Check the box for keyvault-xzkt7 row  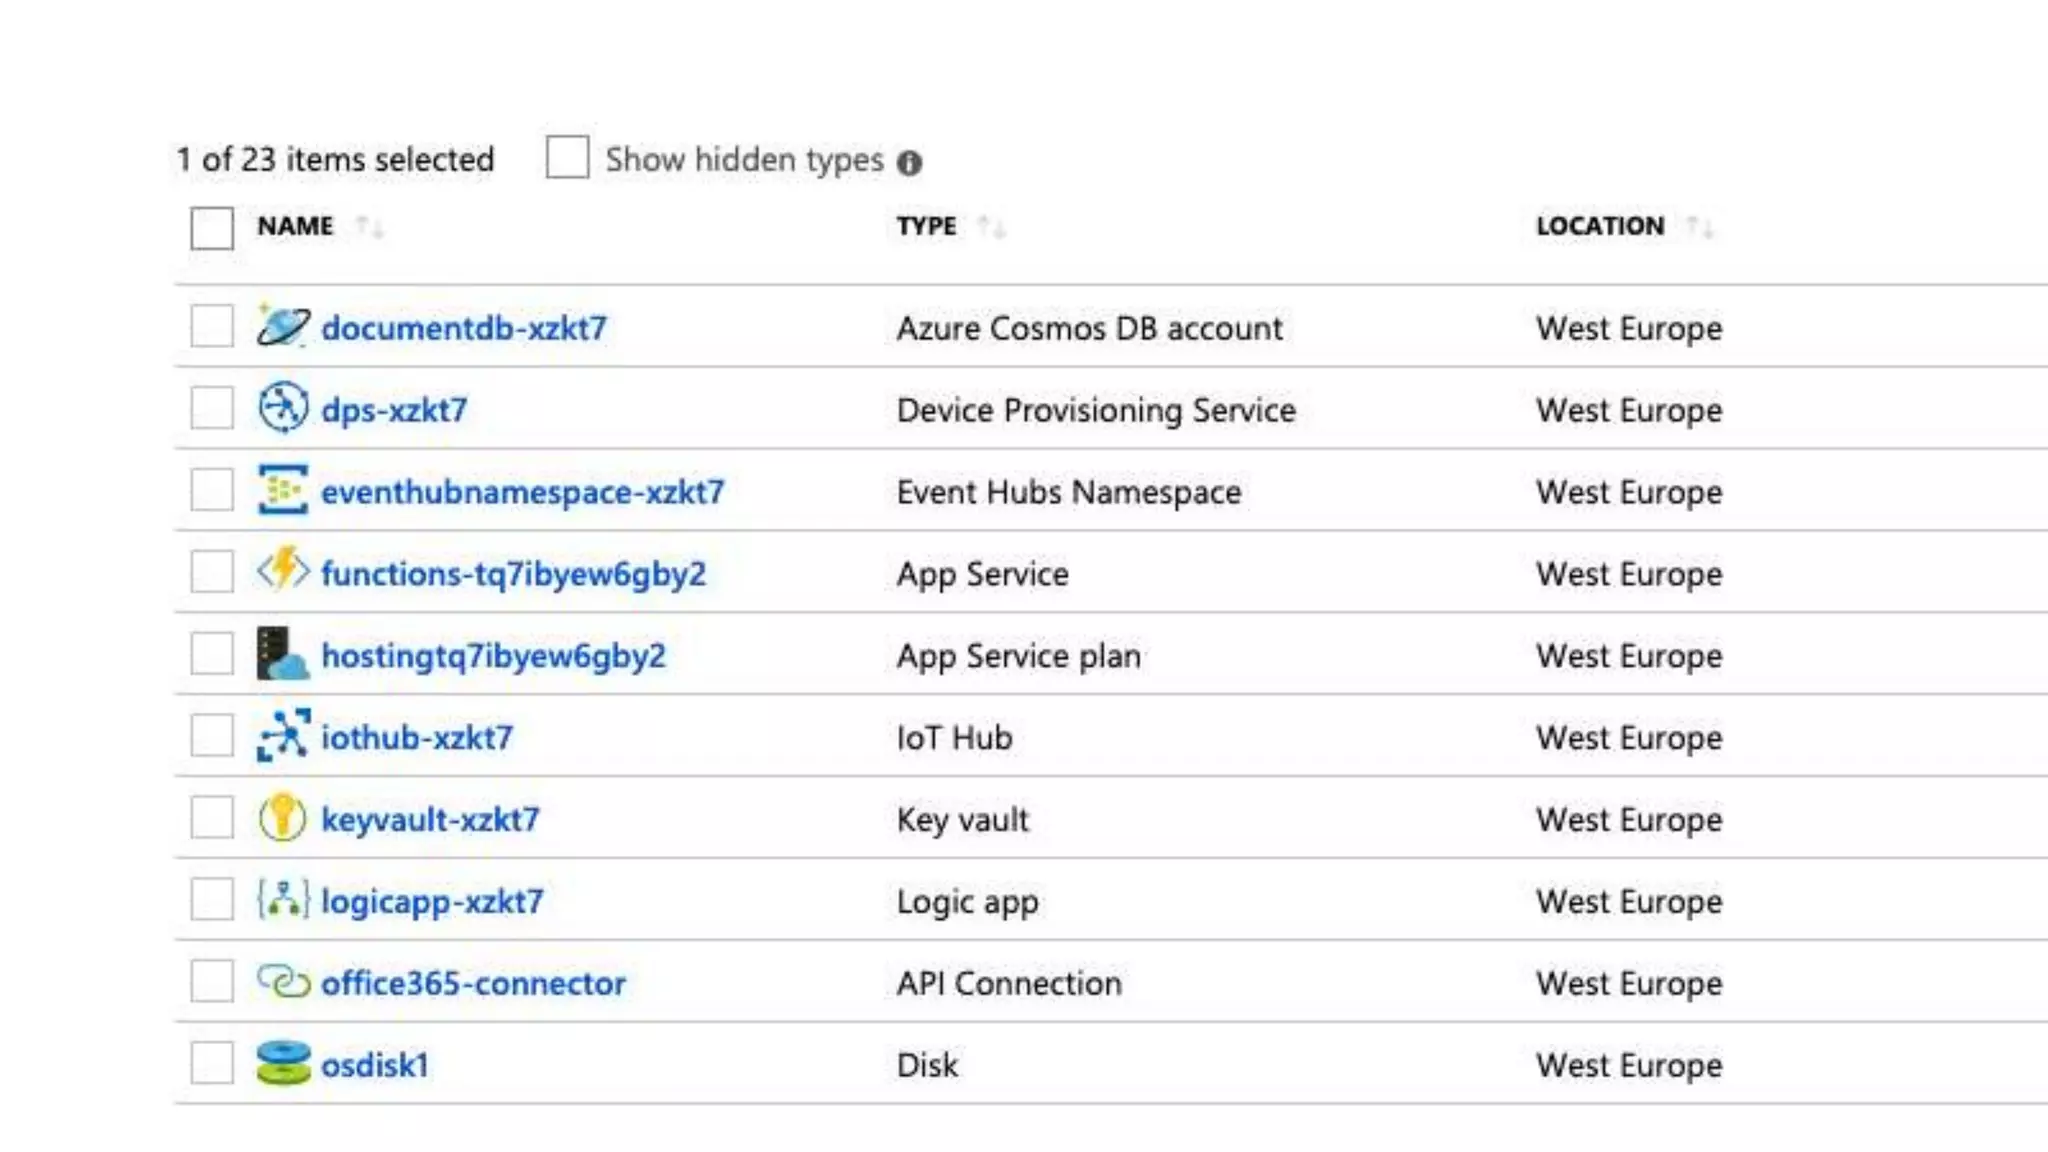[212, 818]
